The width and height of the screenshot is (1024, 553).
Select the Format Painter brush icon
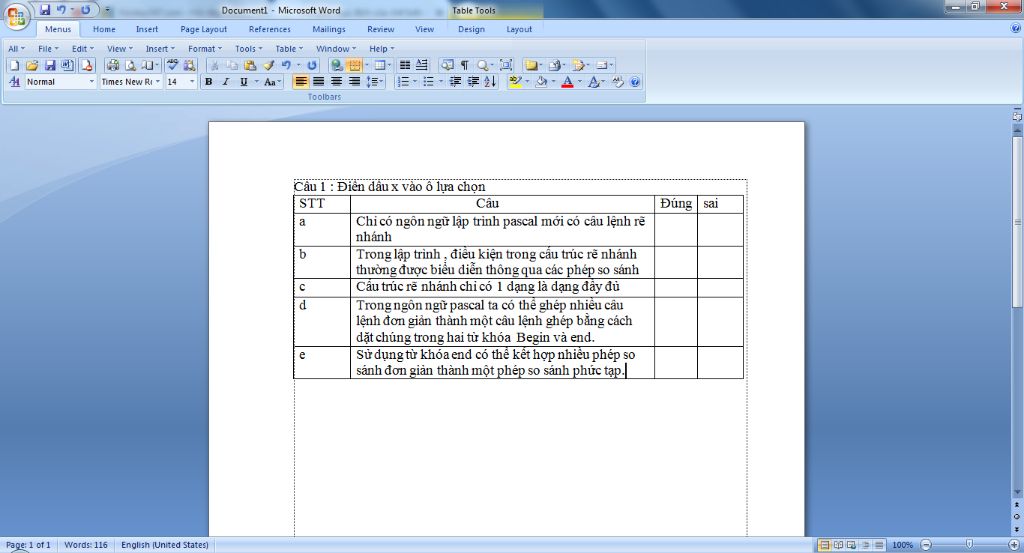[268, 65]
